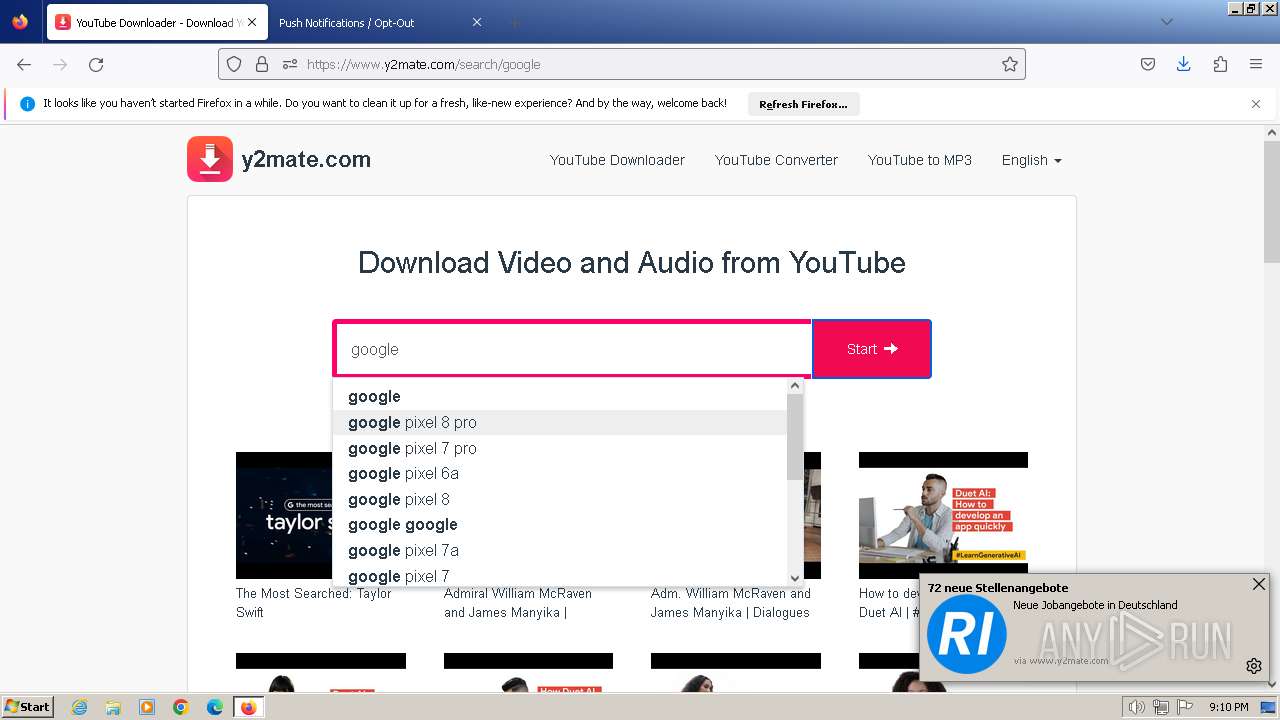This screenshot has width=1280, height=720.
Task: List all tabs with the chevron
Action: click(1166, 22)
